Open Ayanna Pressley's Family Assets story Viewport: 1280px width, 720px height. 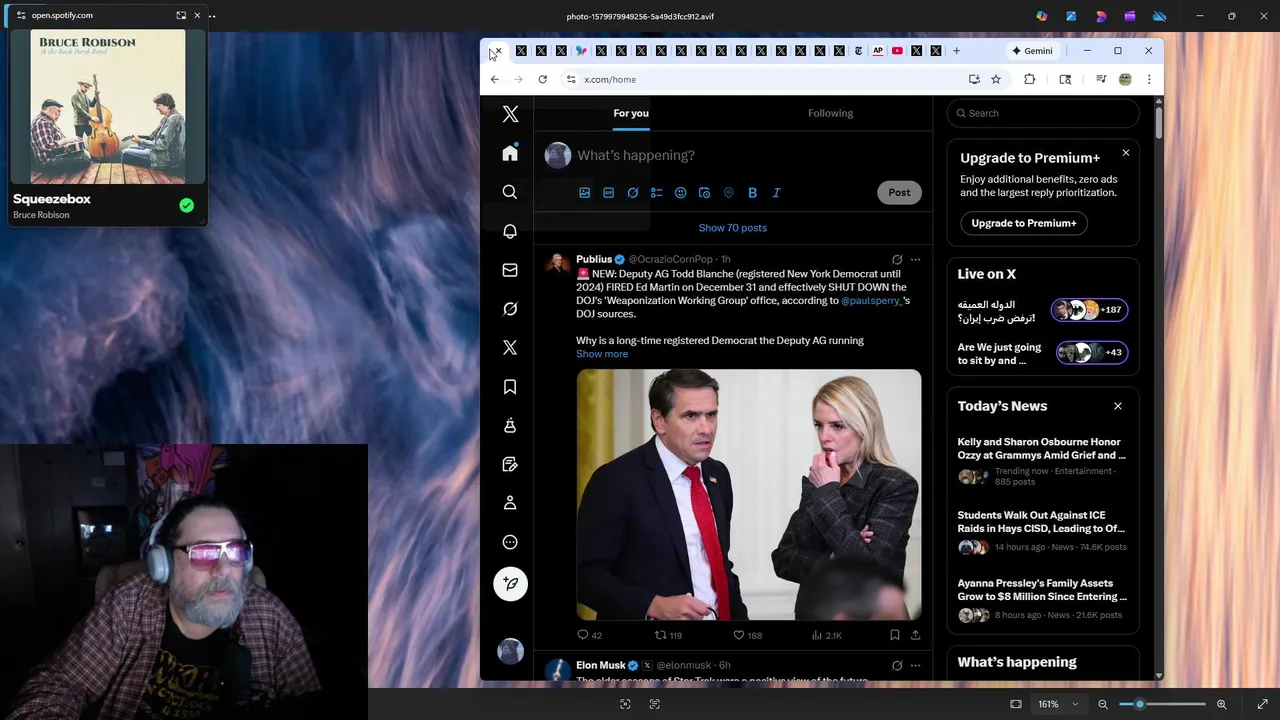[1043, 599]
